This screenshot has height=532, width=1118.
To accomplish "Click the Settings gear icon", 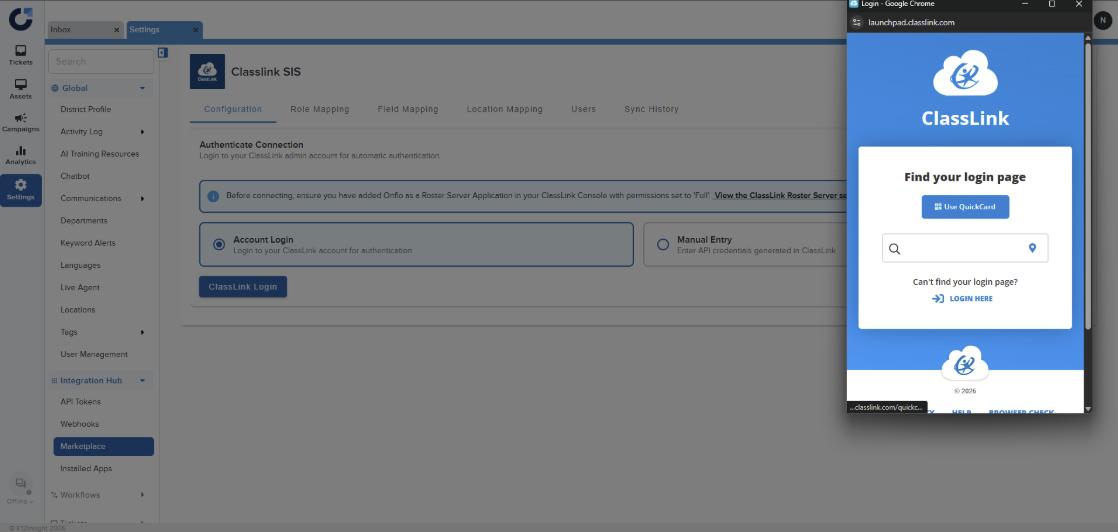I will [x=21, y=189].
